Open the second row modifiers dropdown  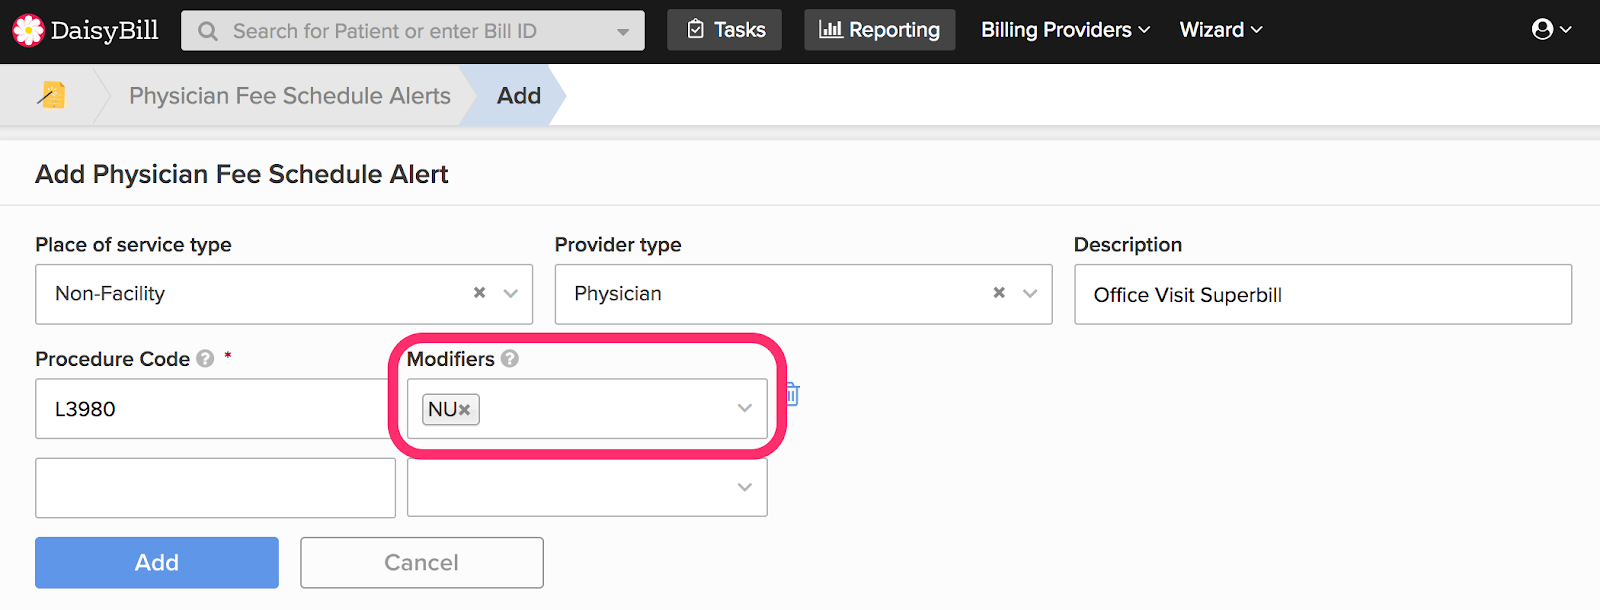[x=744, y=487]
